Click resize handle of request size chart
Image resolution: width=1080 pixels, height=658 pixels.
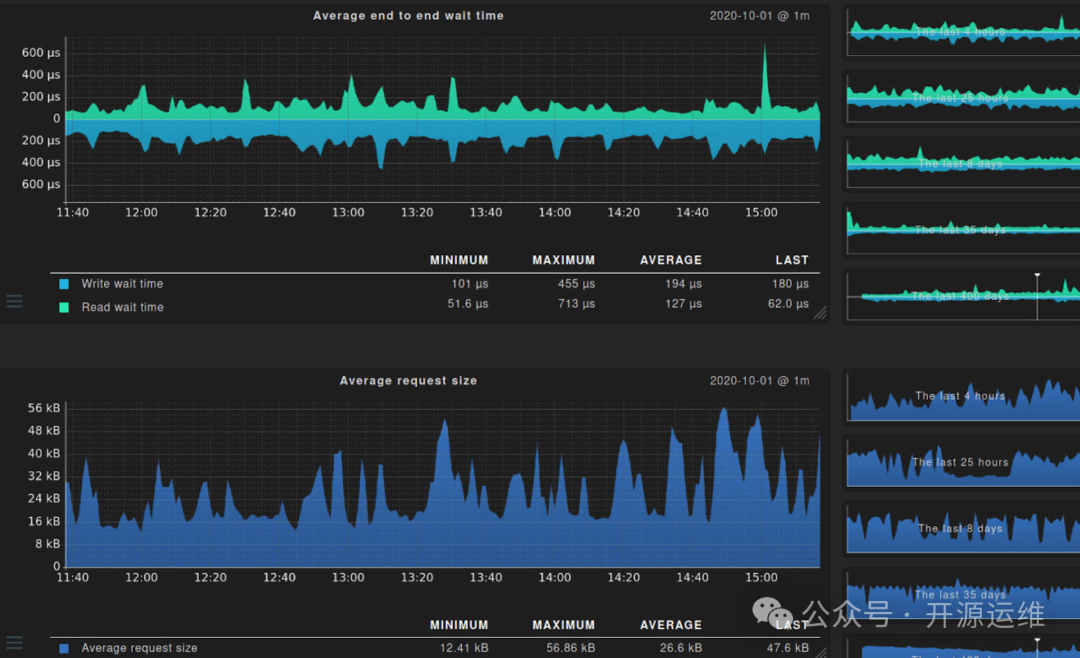[x=820, y=652]
